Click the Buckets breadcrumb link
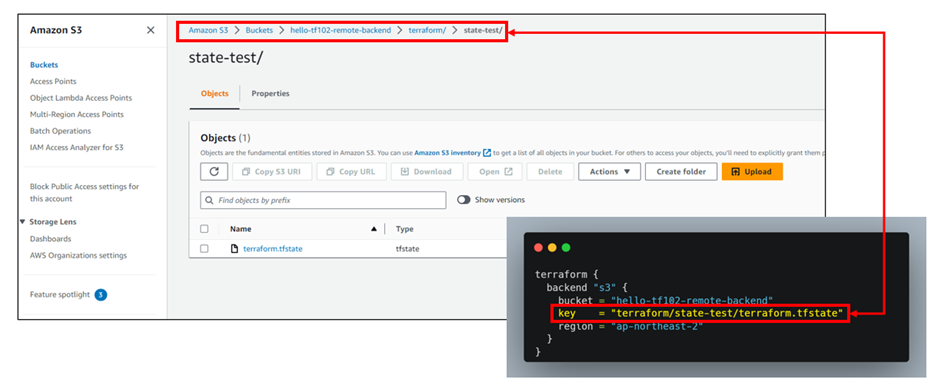Screen dimensions: 941x386 [x=259, y=29]
